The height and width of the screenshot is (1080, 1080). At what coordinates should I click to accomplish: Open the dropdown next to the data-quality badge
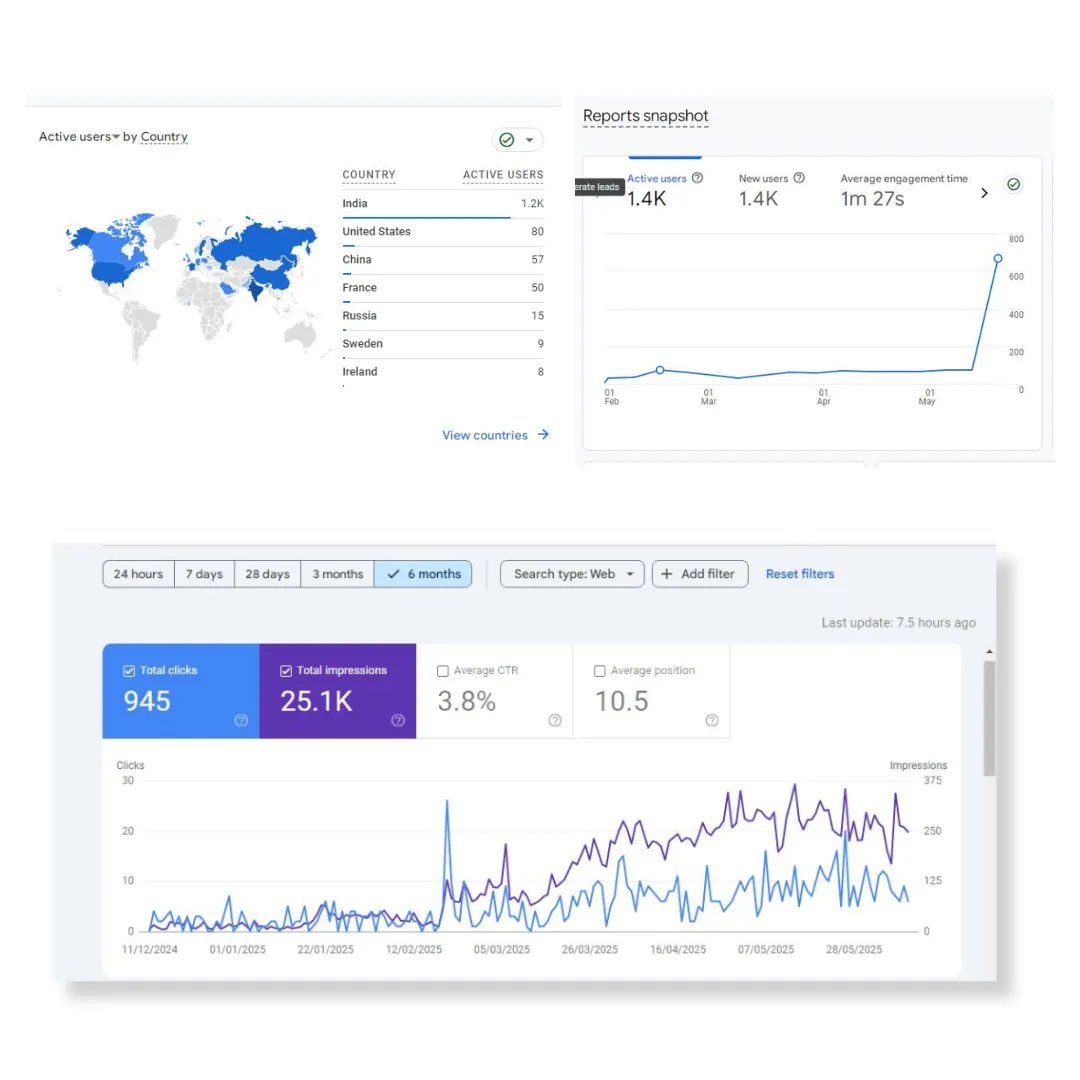click(529, 139)
